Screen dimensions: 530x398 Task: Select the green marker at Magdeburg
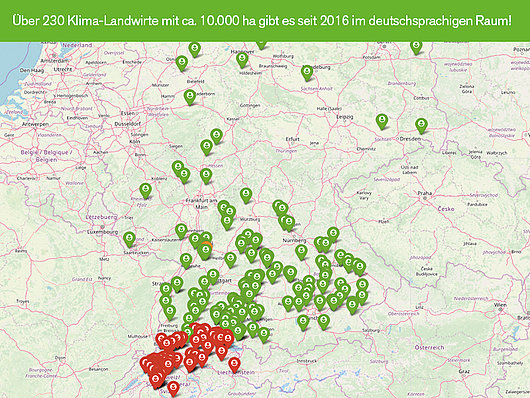(x=307, y=73)
